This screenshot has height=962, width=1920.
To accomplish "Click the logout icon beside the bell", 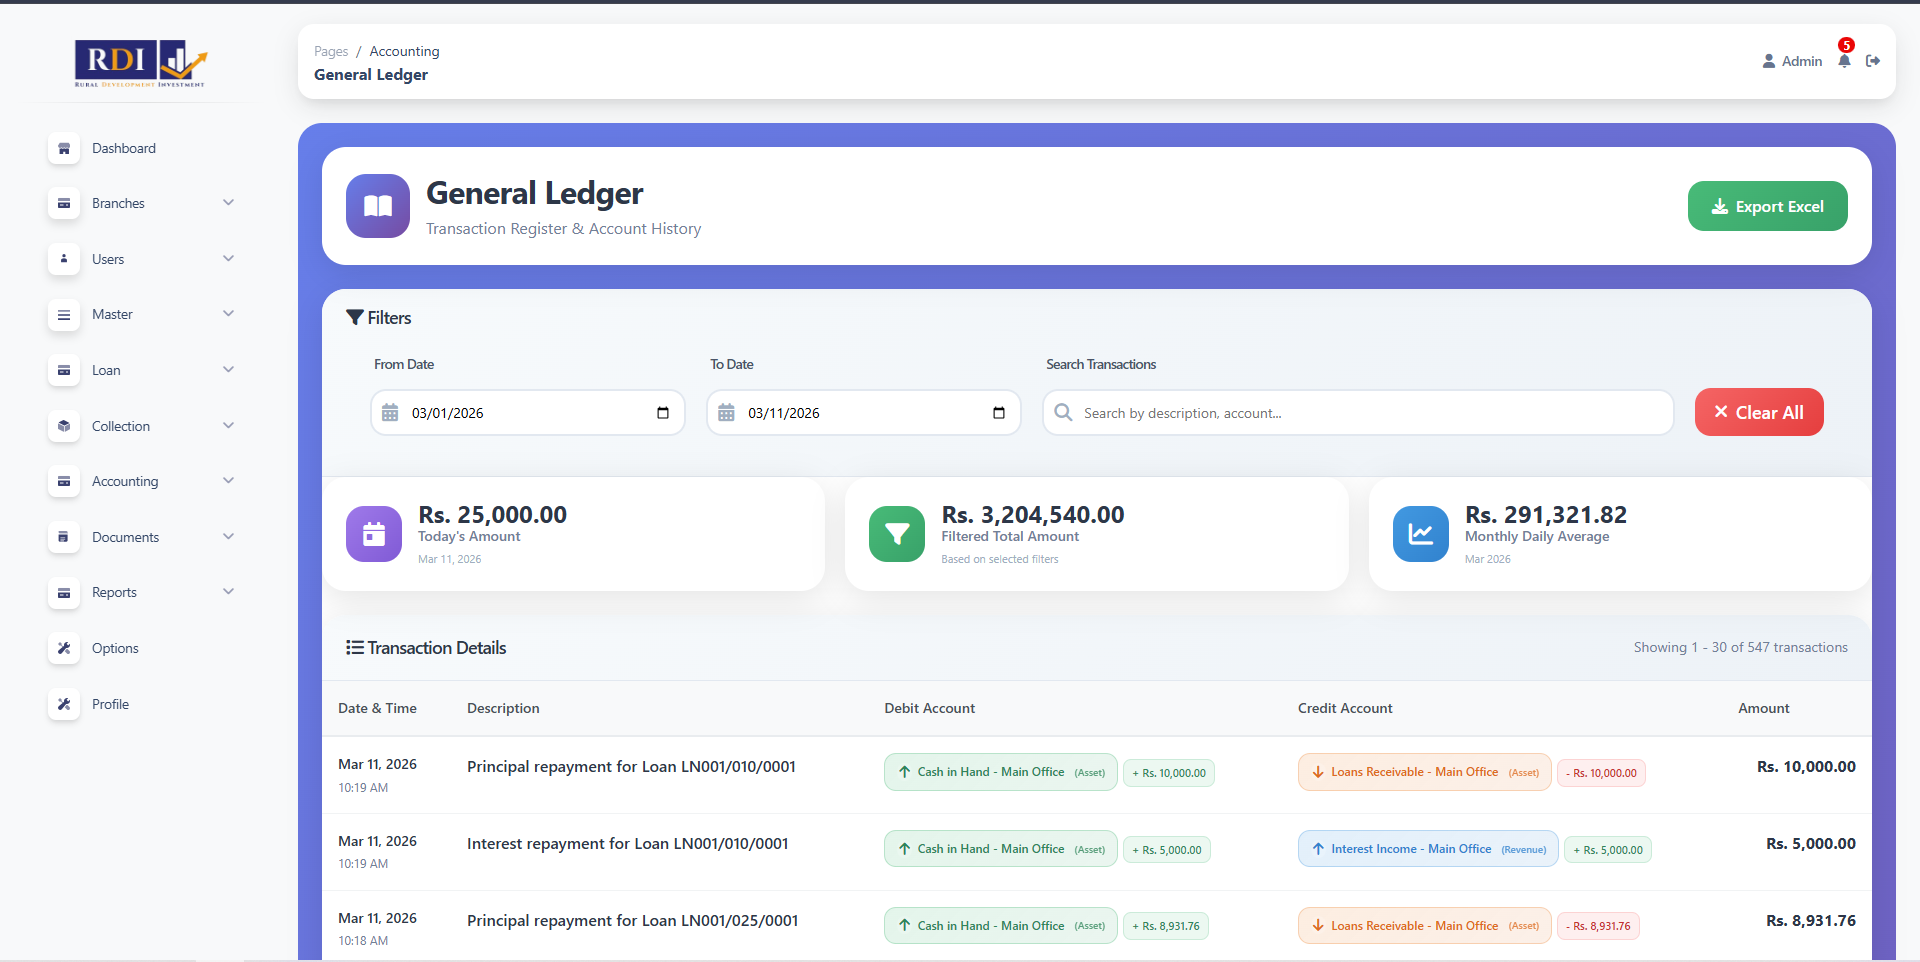I will click(1873, 61).
